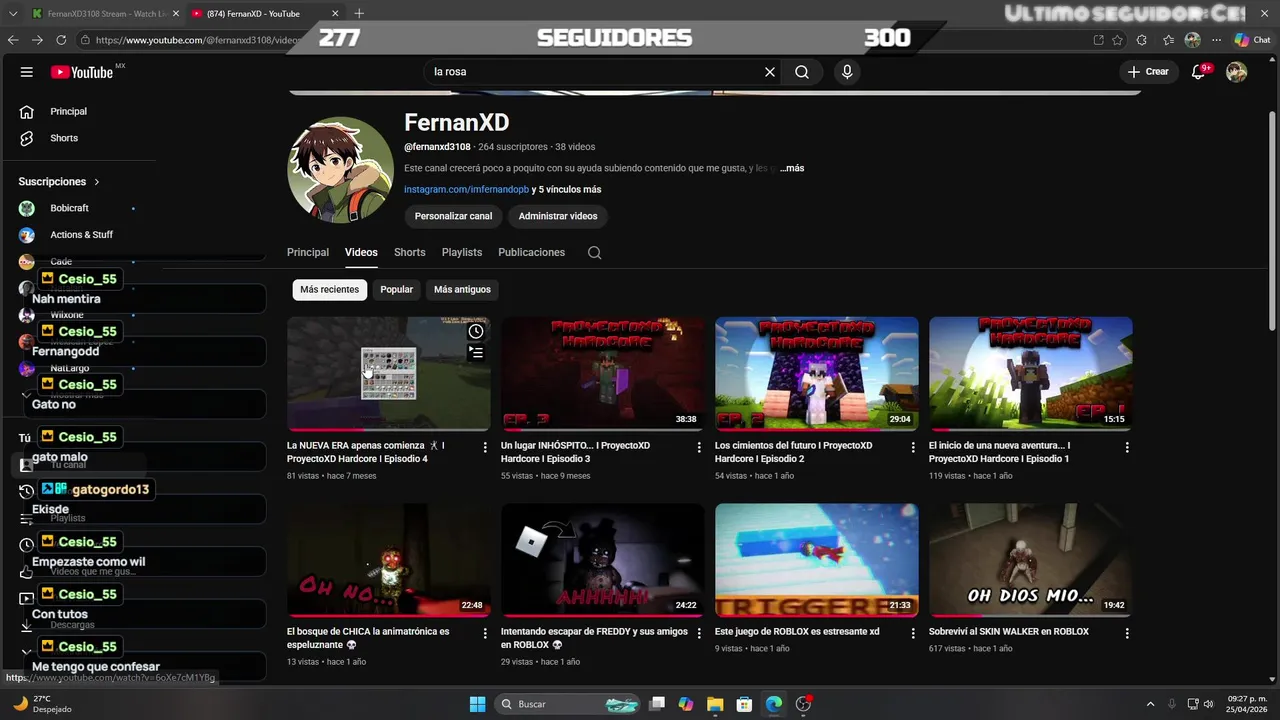The width and height of the screenshot is (1280, 720).
Task: Start voice search with the microphone
Action: pyautogui.click(x=847, y=72)
